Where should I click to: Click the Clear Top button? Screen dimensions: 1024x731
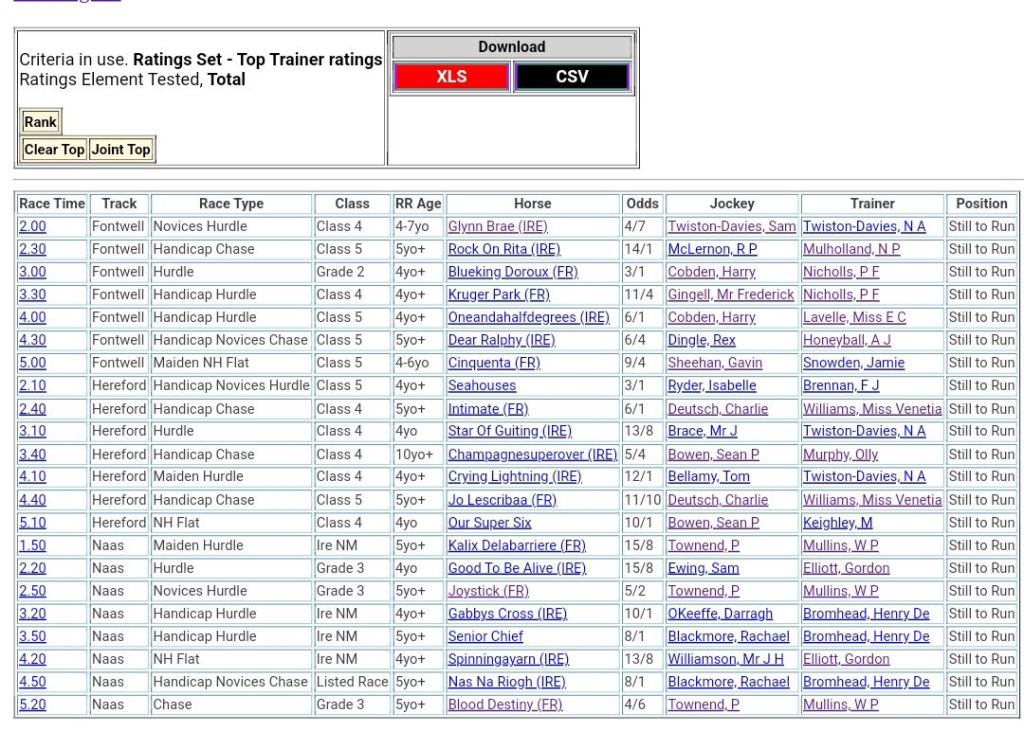click(54, 150)
